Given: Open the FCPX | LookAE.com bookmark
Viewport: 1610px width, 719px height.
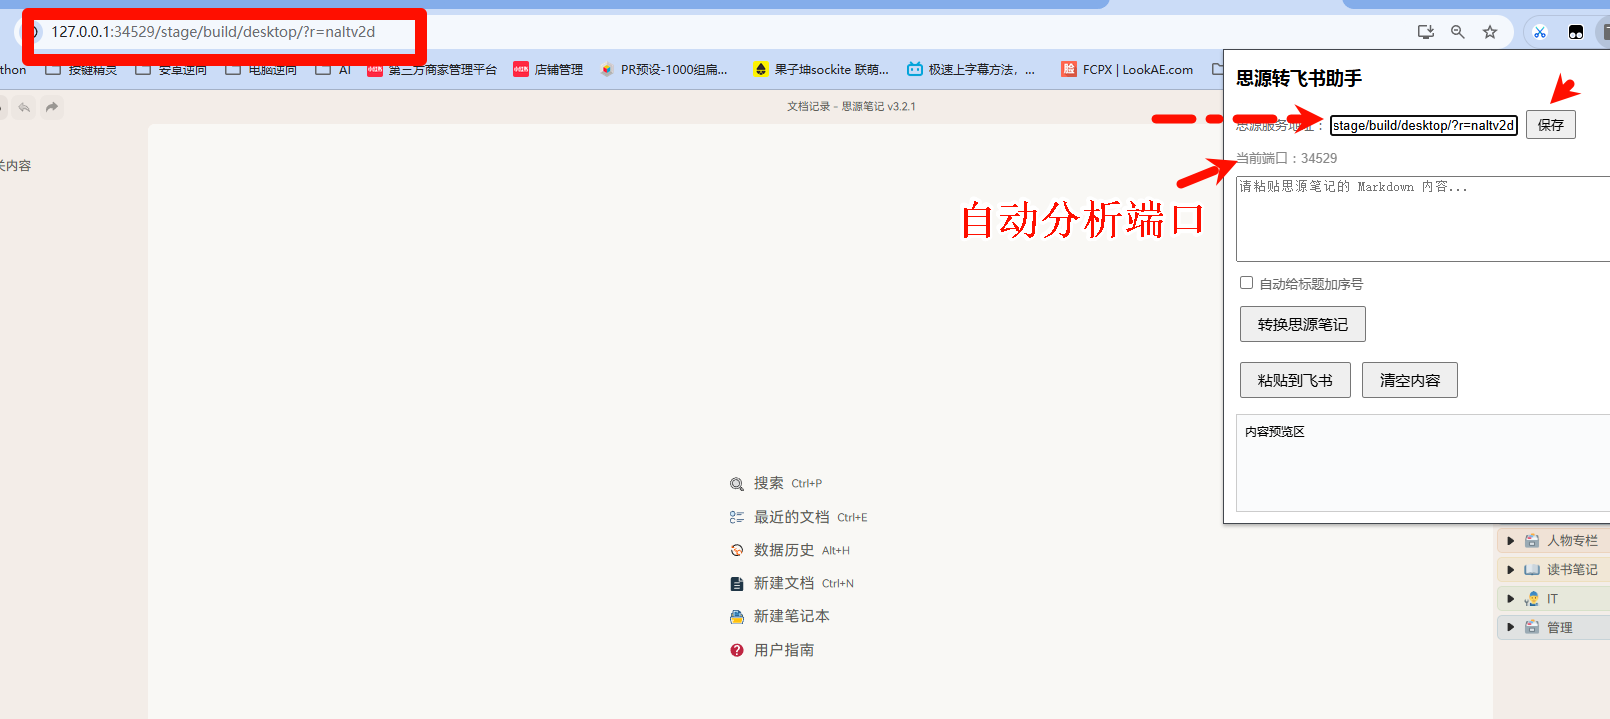Looking at the screenshot, I should [x=1127, y=70].
